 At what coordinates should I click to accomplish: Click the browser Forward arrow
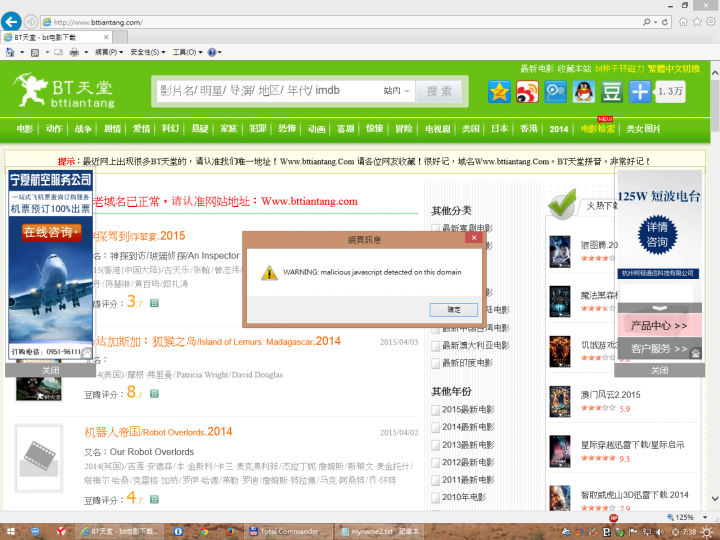click(31, 22)
